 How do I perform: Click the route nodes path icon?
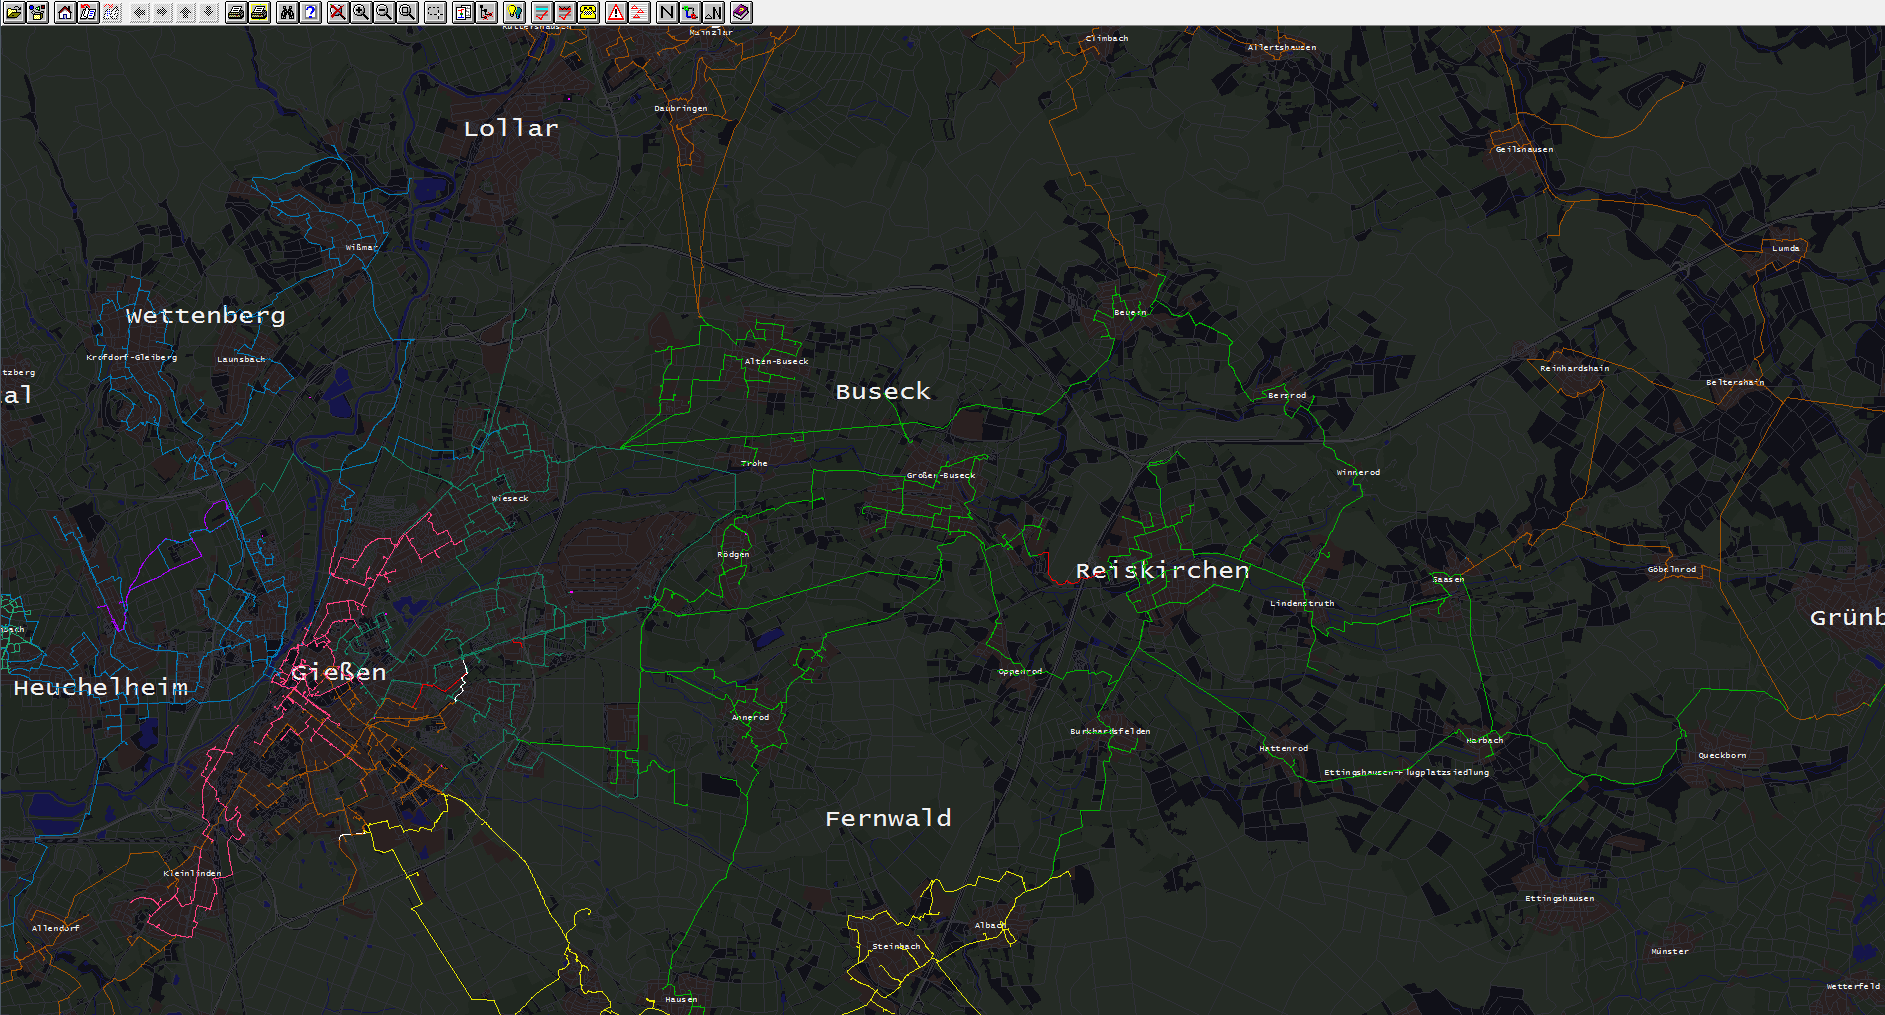click(x=690, y=12)
